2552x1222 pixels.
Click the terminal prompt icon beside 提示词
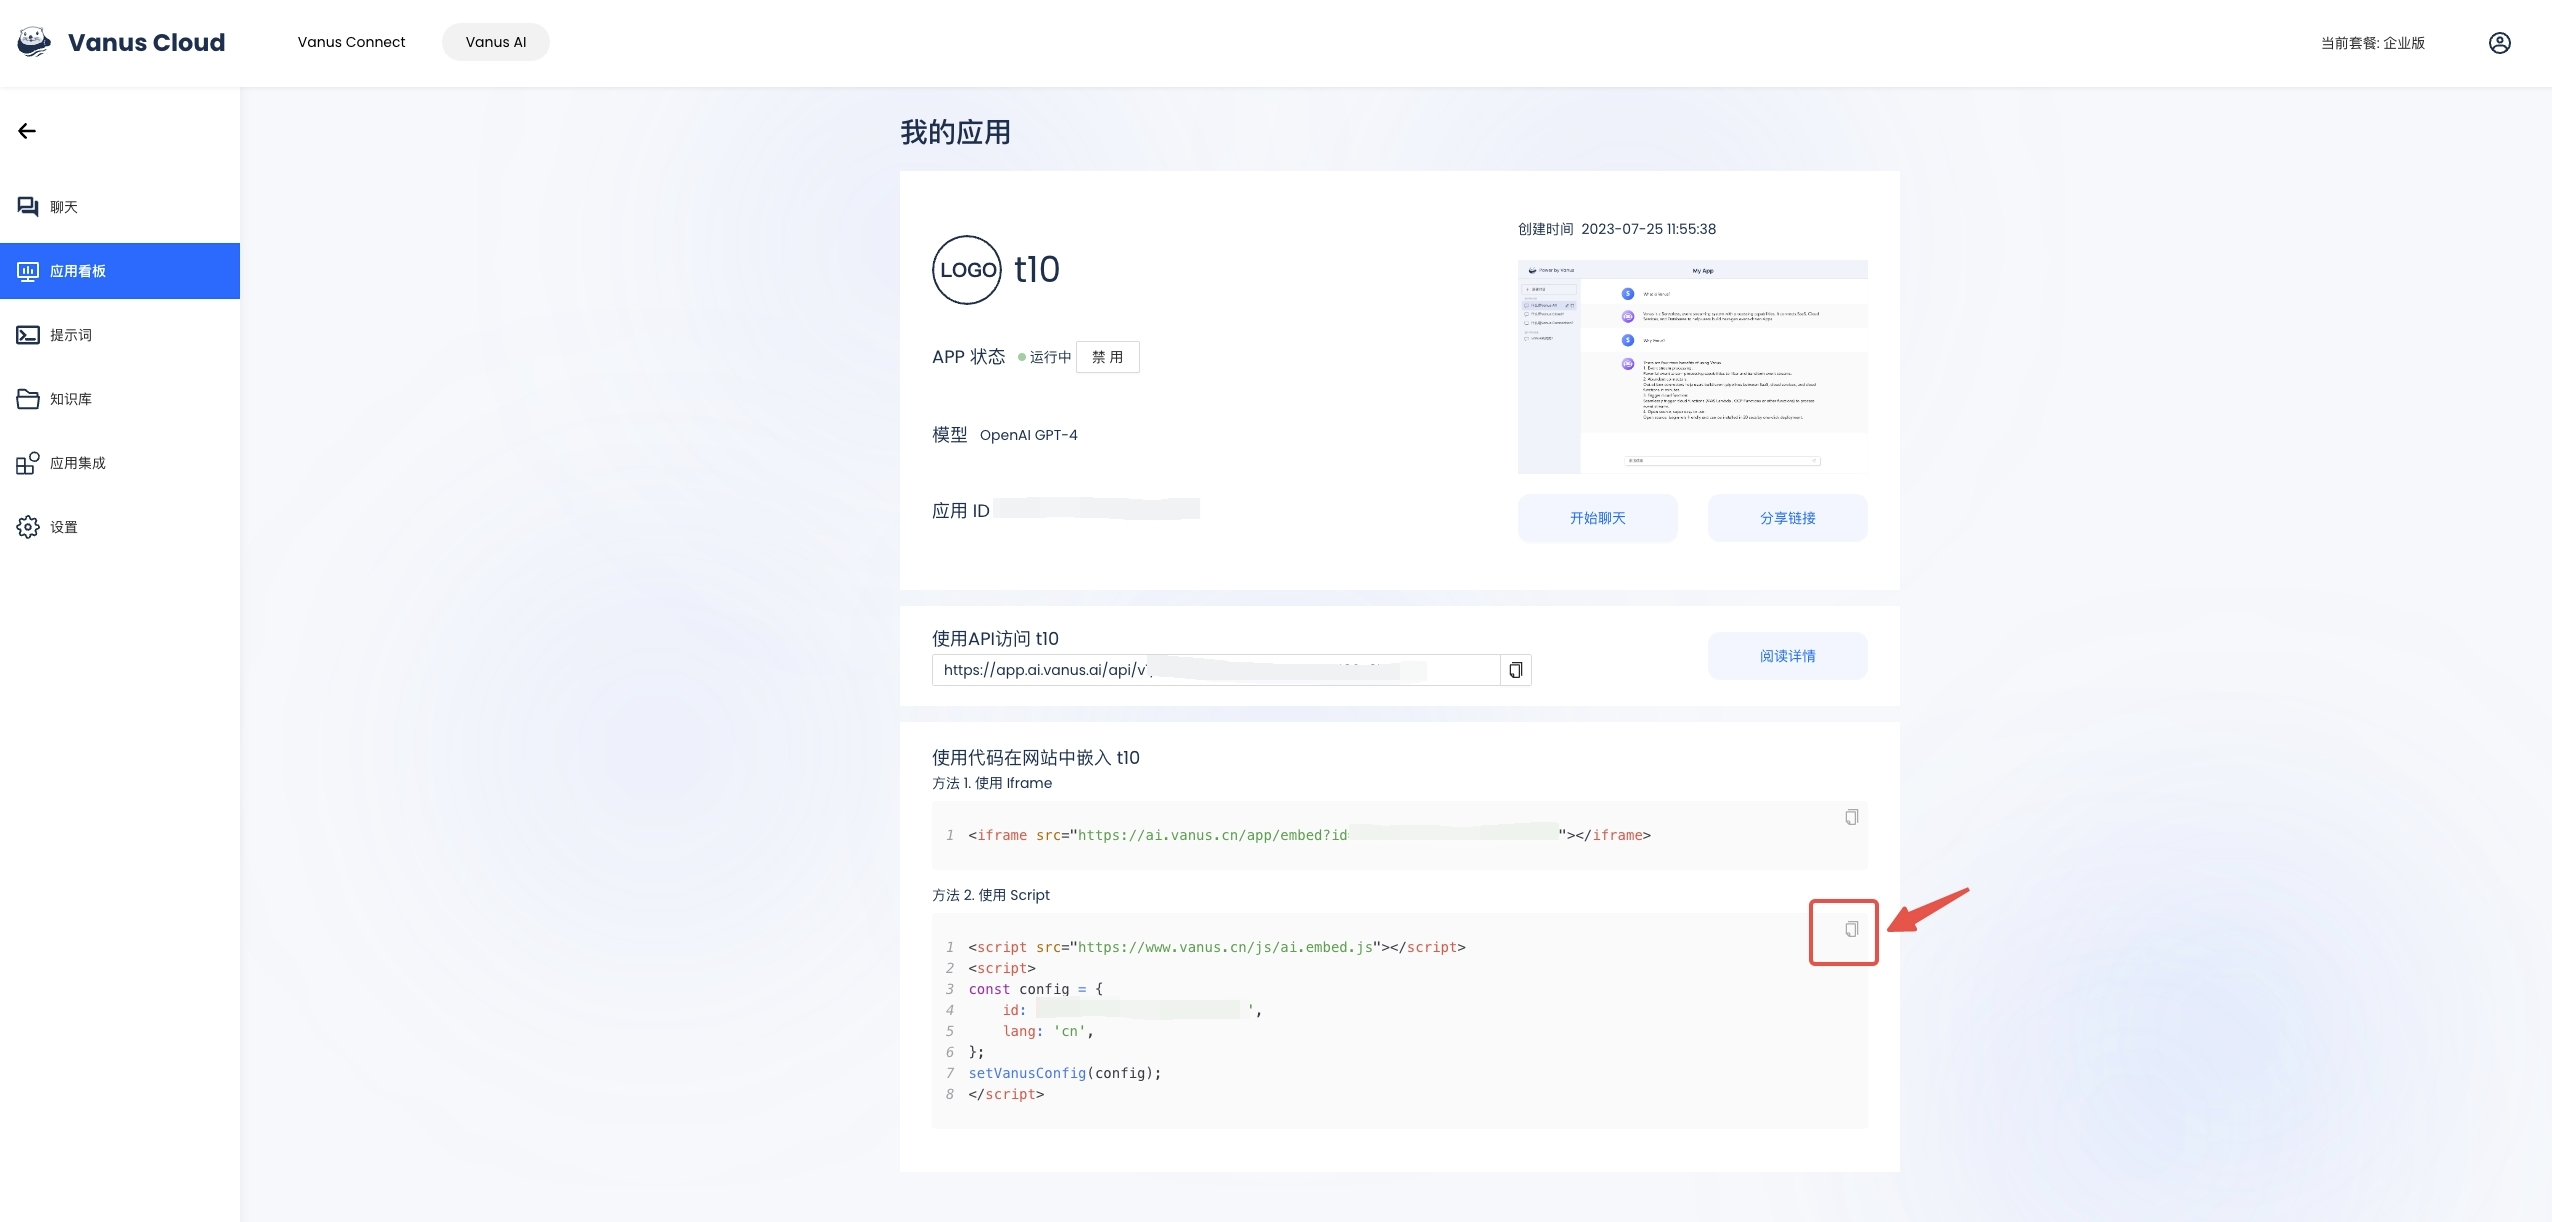tap(28, 335)
